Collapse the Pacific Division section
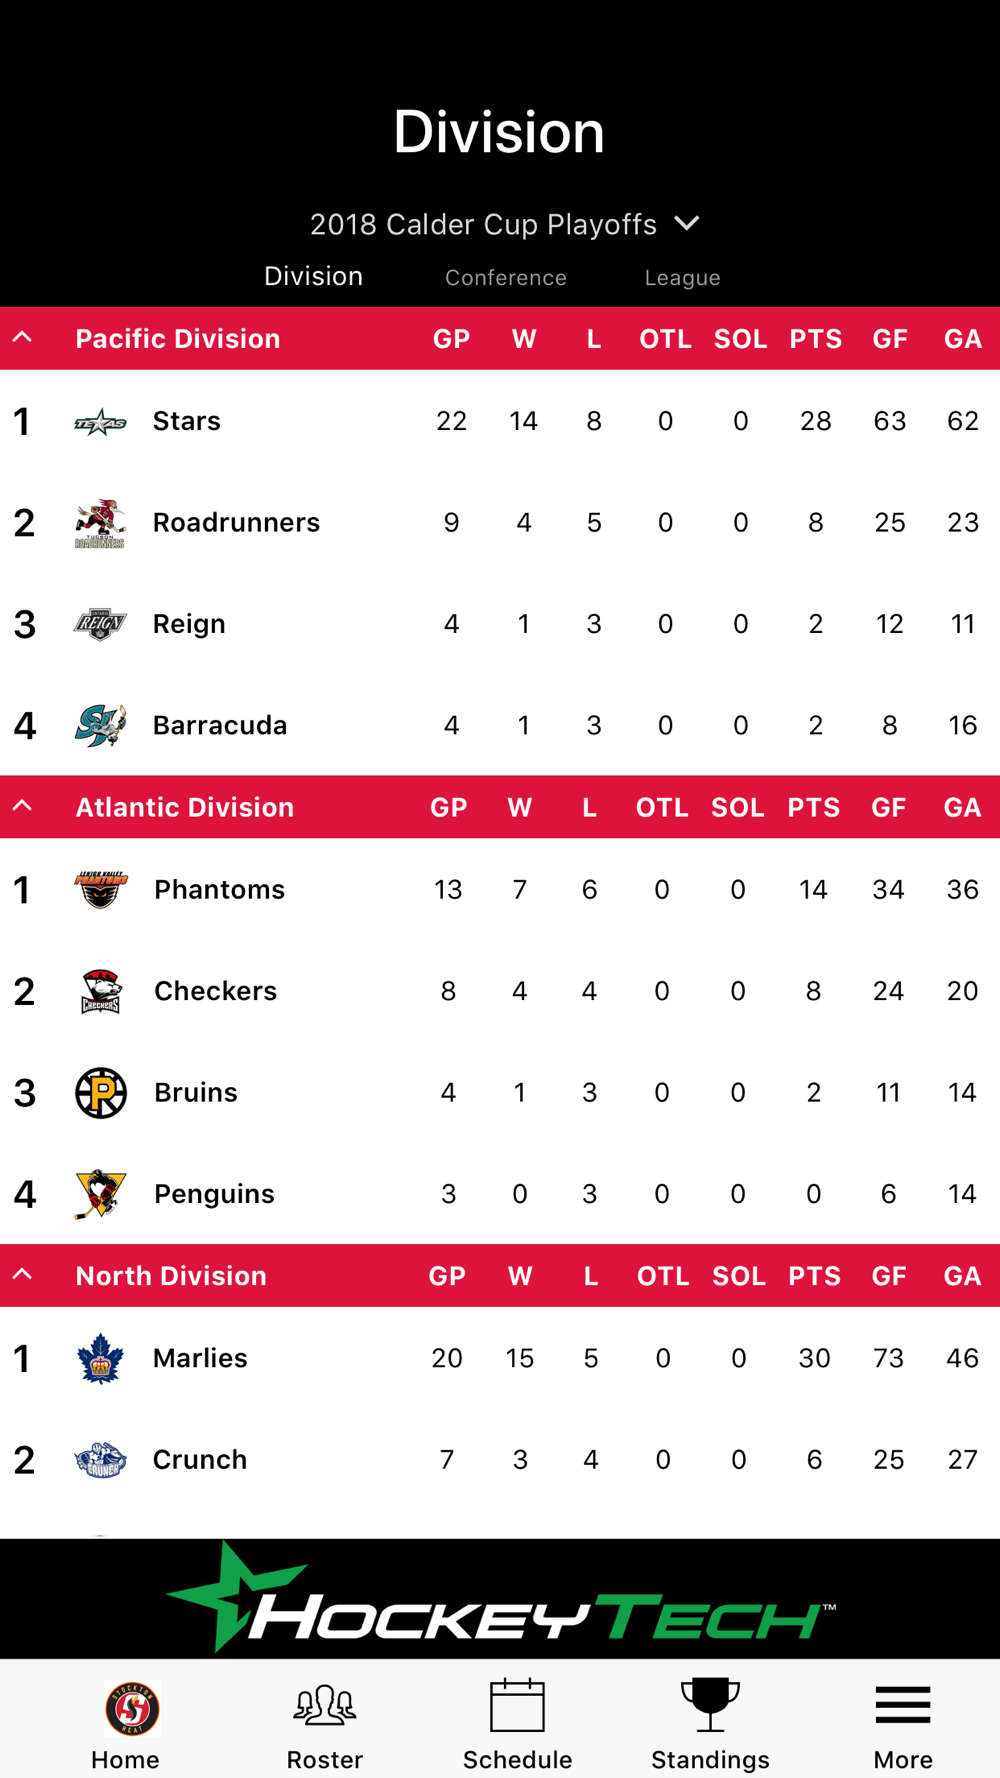This screenshot has height=1778, width=1000. (x=22, y=338)
